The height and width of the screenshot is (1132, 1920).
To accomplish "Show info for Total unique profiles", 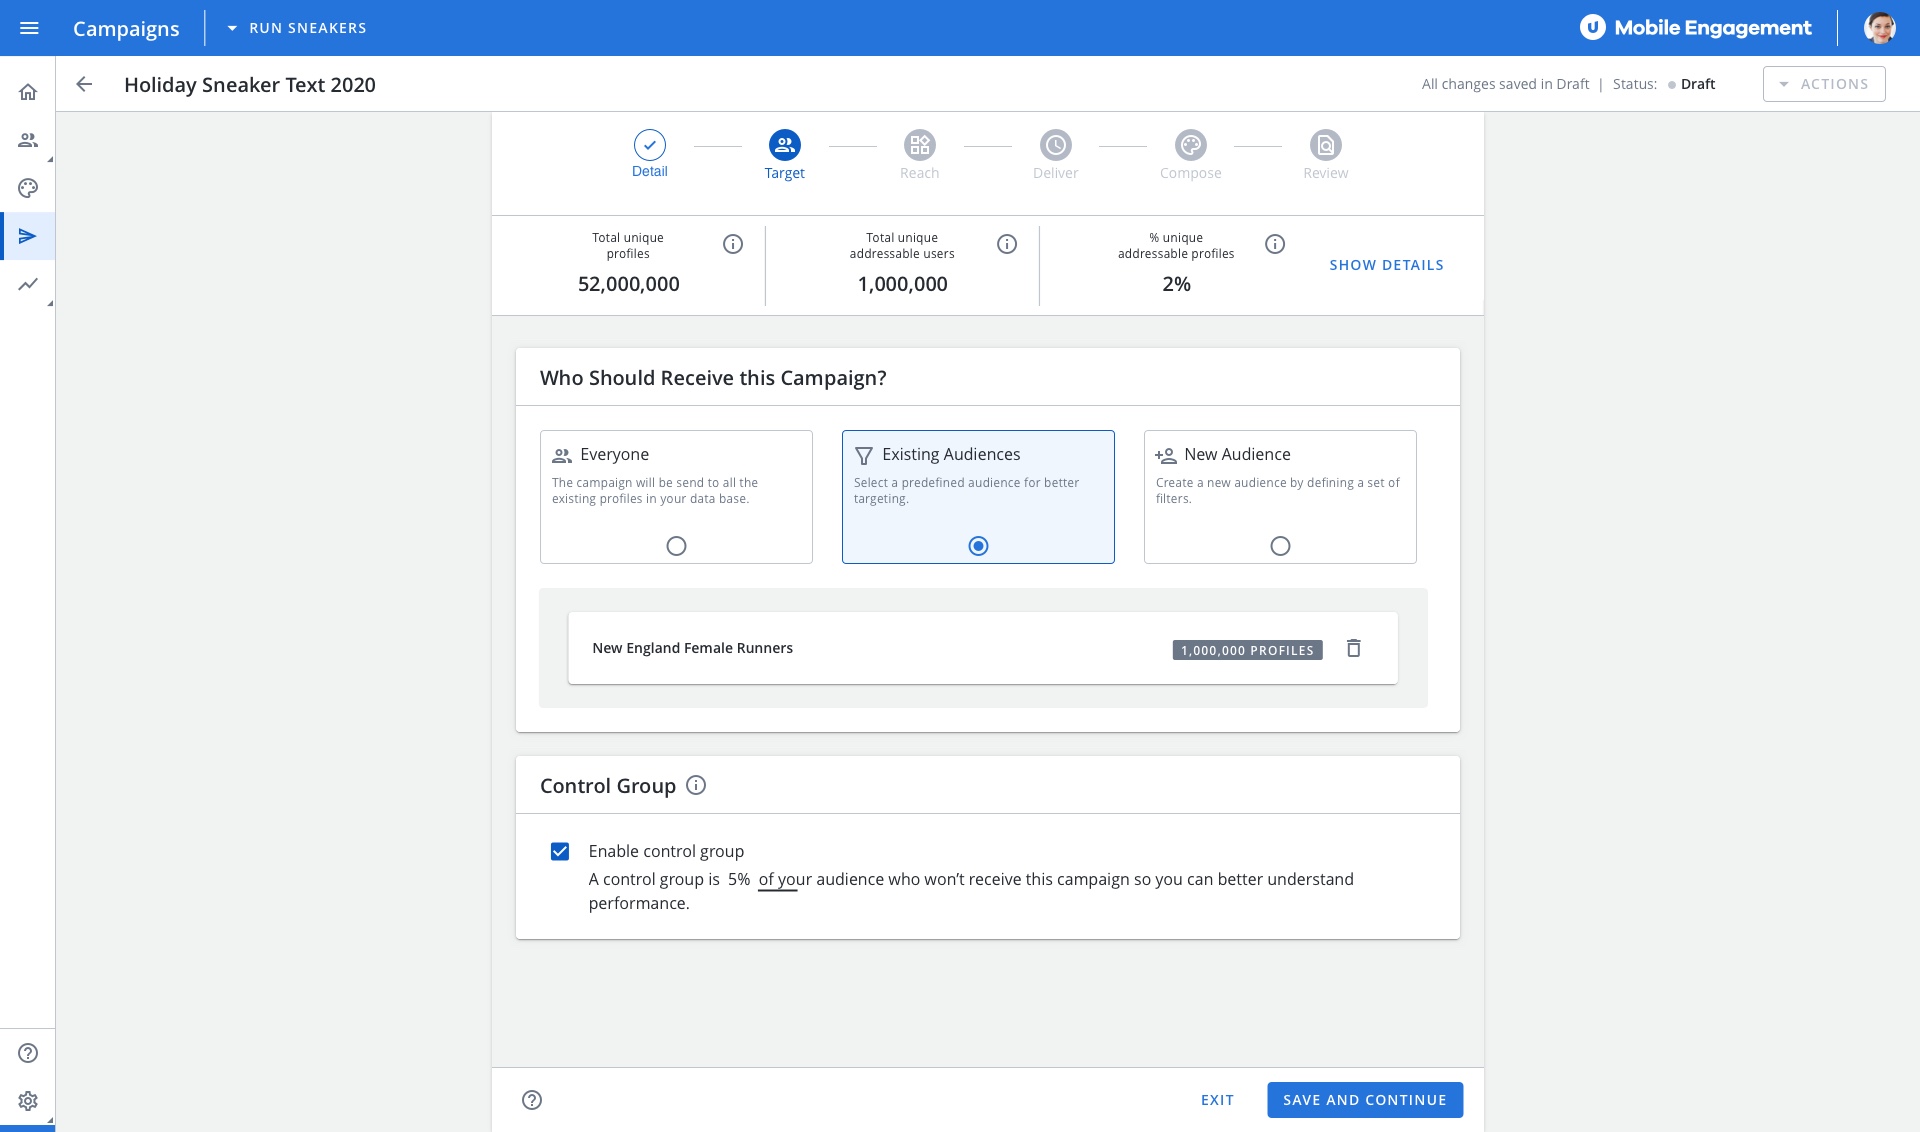I will point(733,244).
